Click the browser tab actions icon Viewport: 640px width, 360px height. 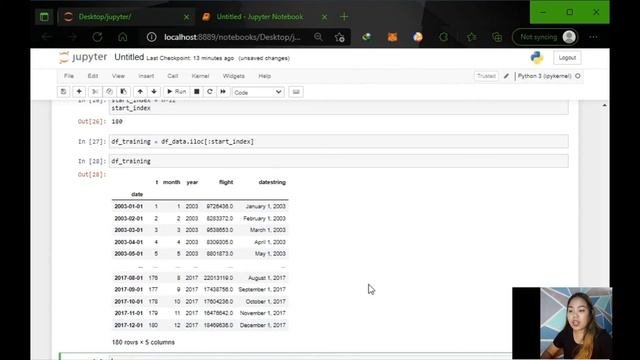click(44, 17)
